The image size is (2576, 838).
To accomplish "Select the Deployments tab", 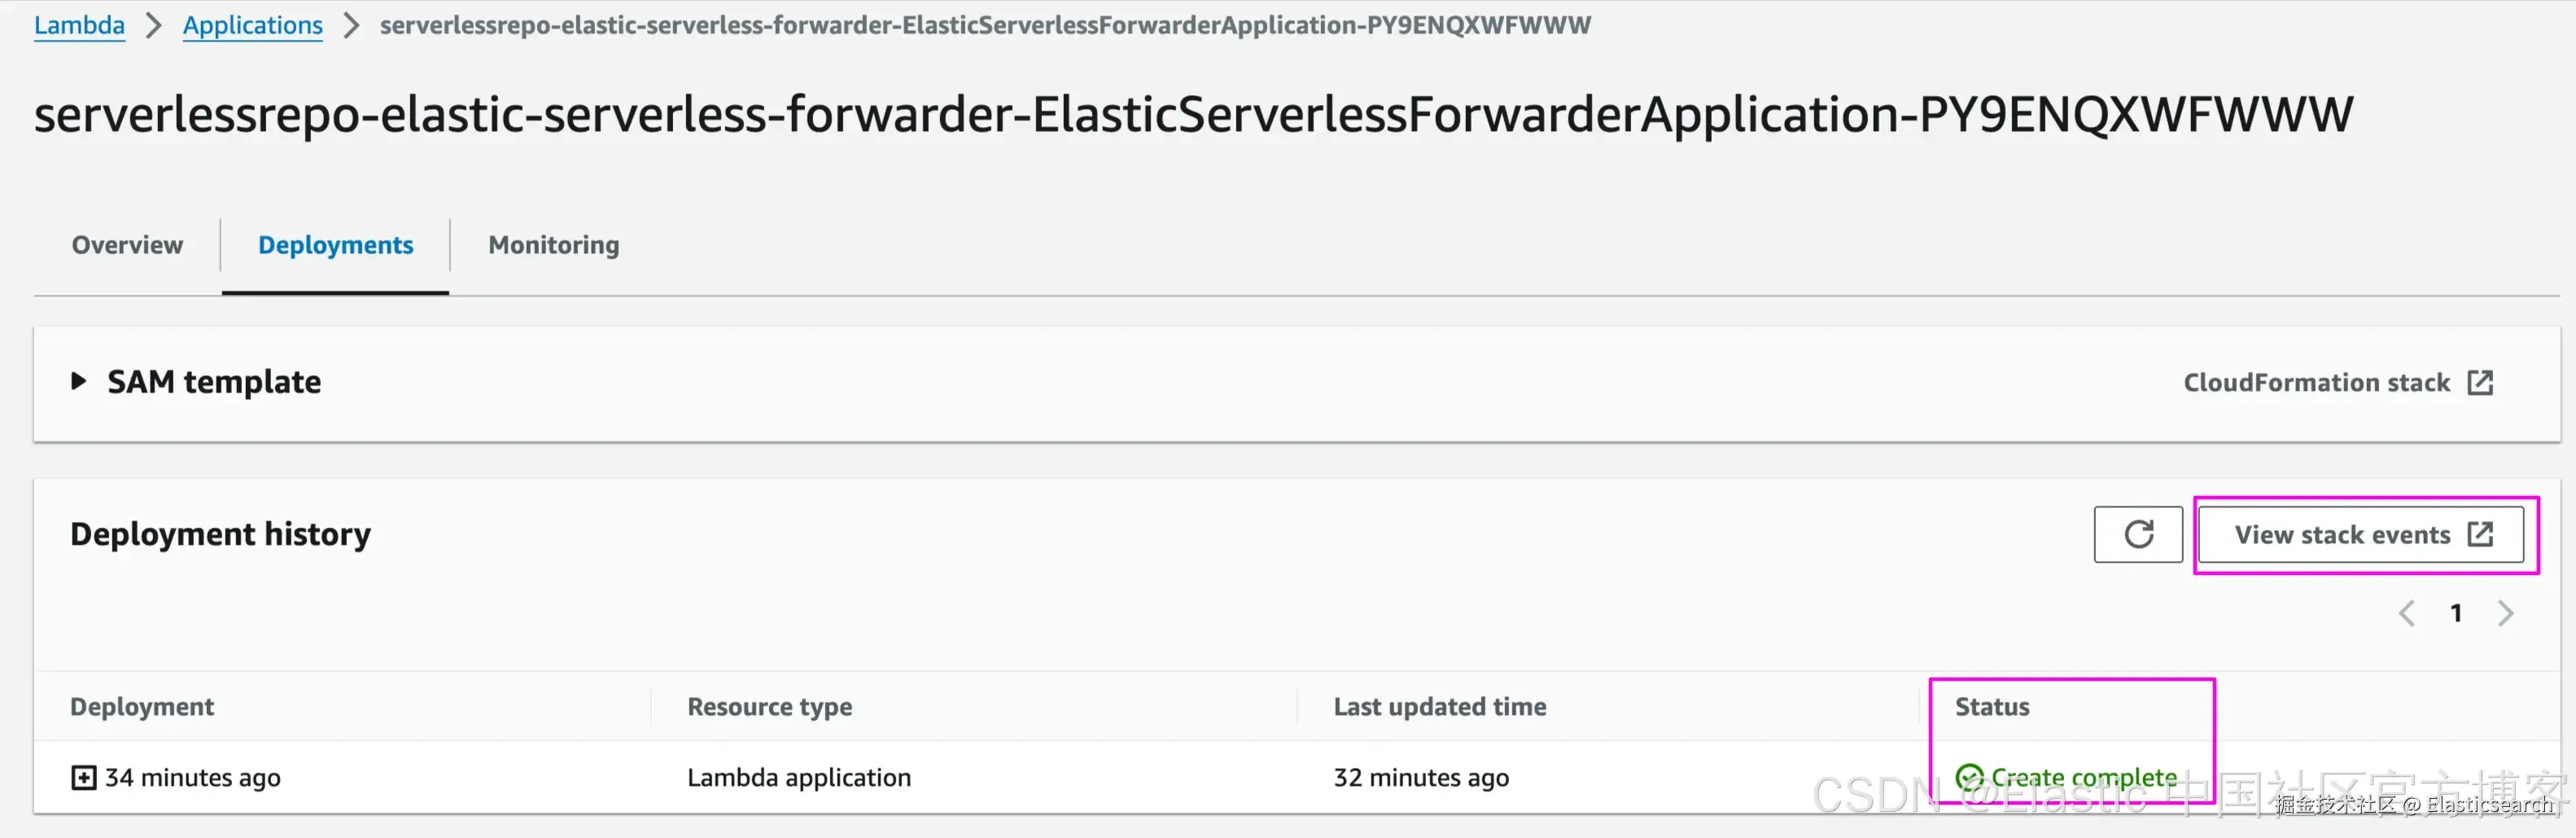I will (x=335, y=245).
